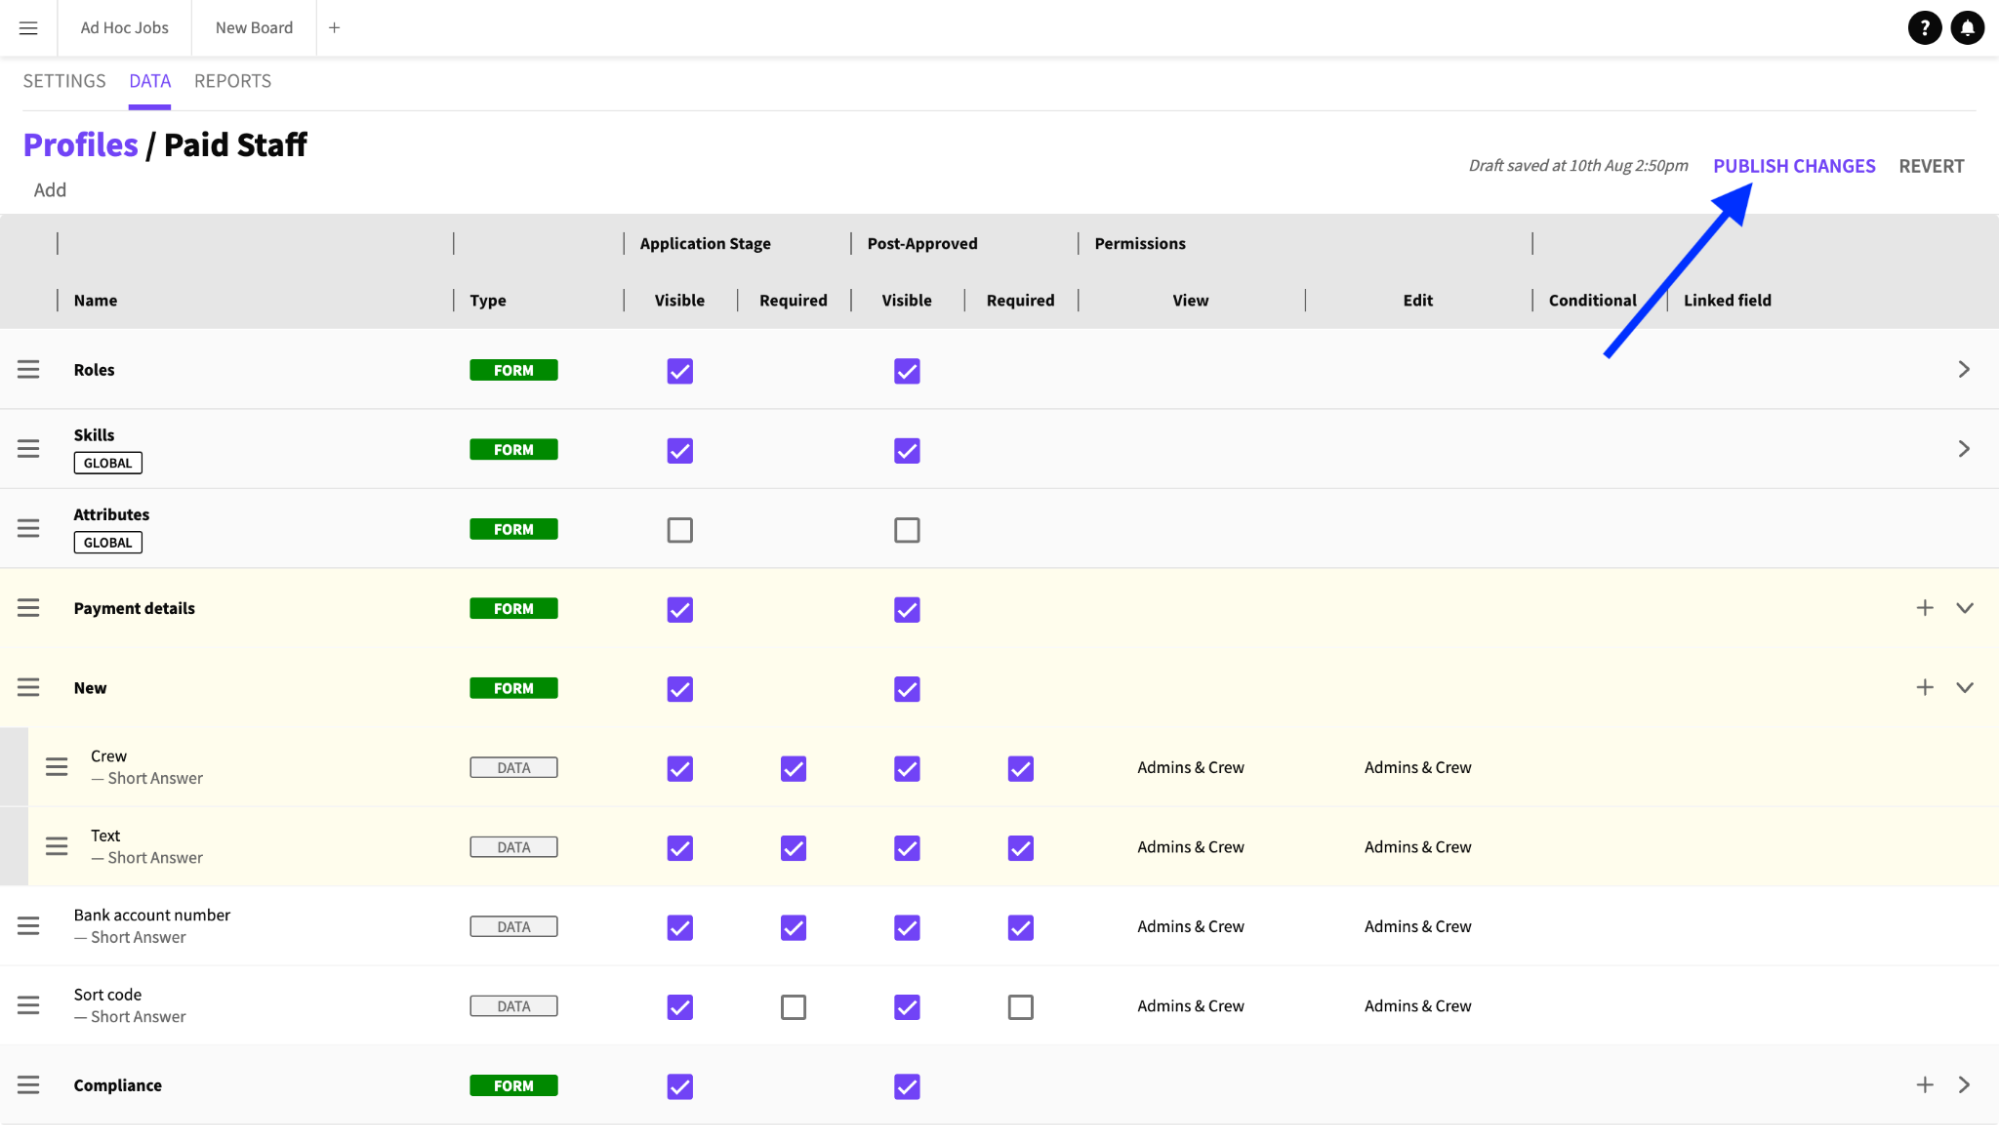Click REVERT to discard draft
1999x1126 pixels.
click(x=1931, y=166)
